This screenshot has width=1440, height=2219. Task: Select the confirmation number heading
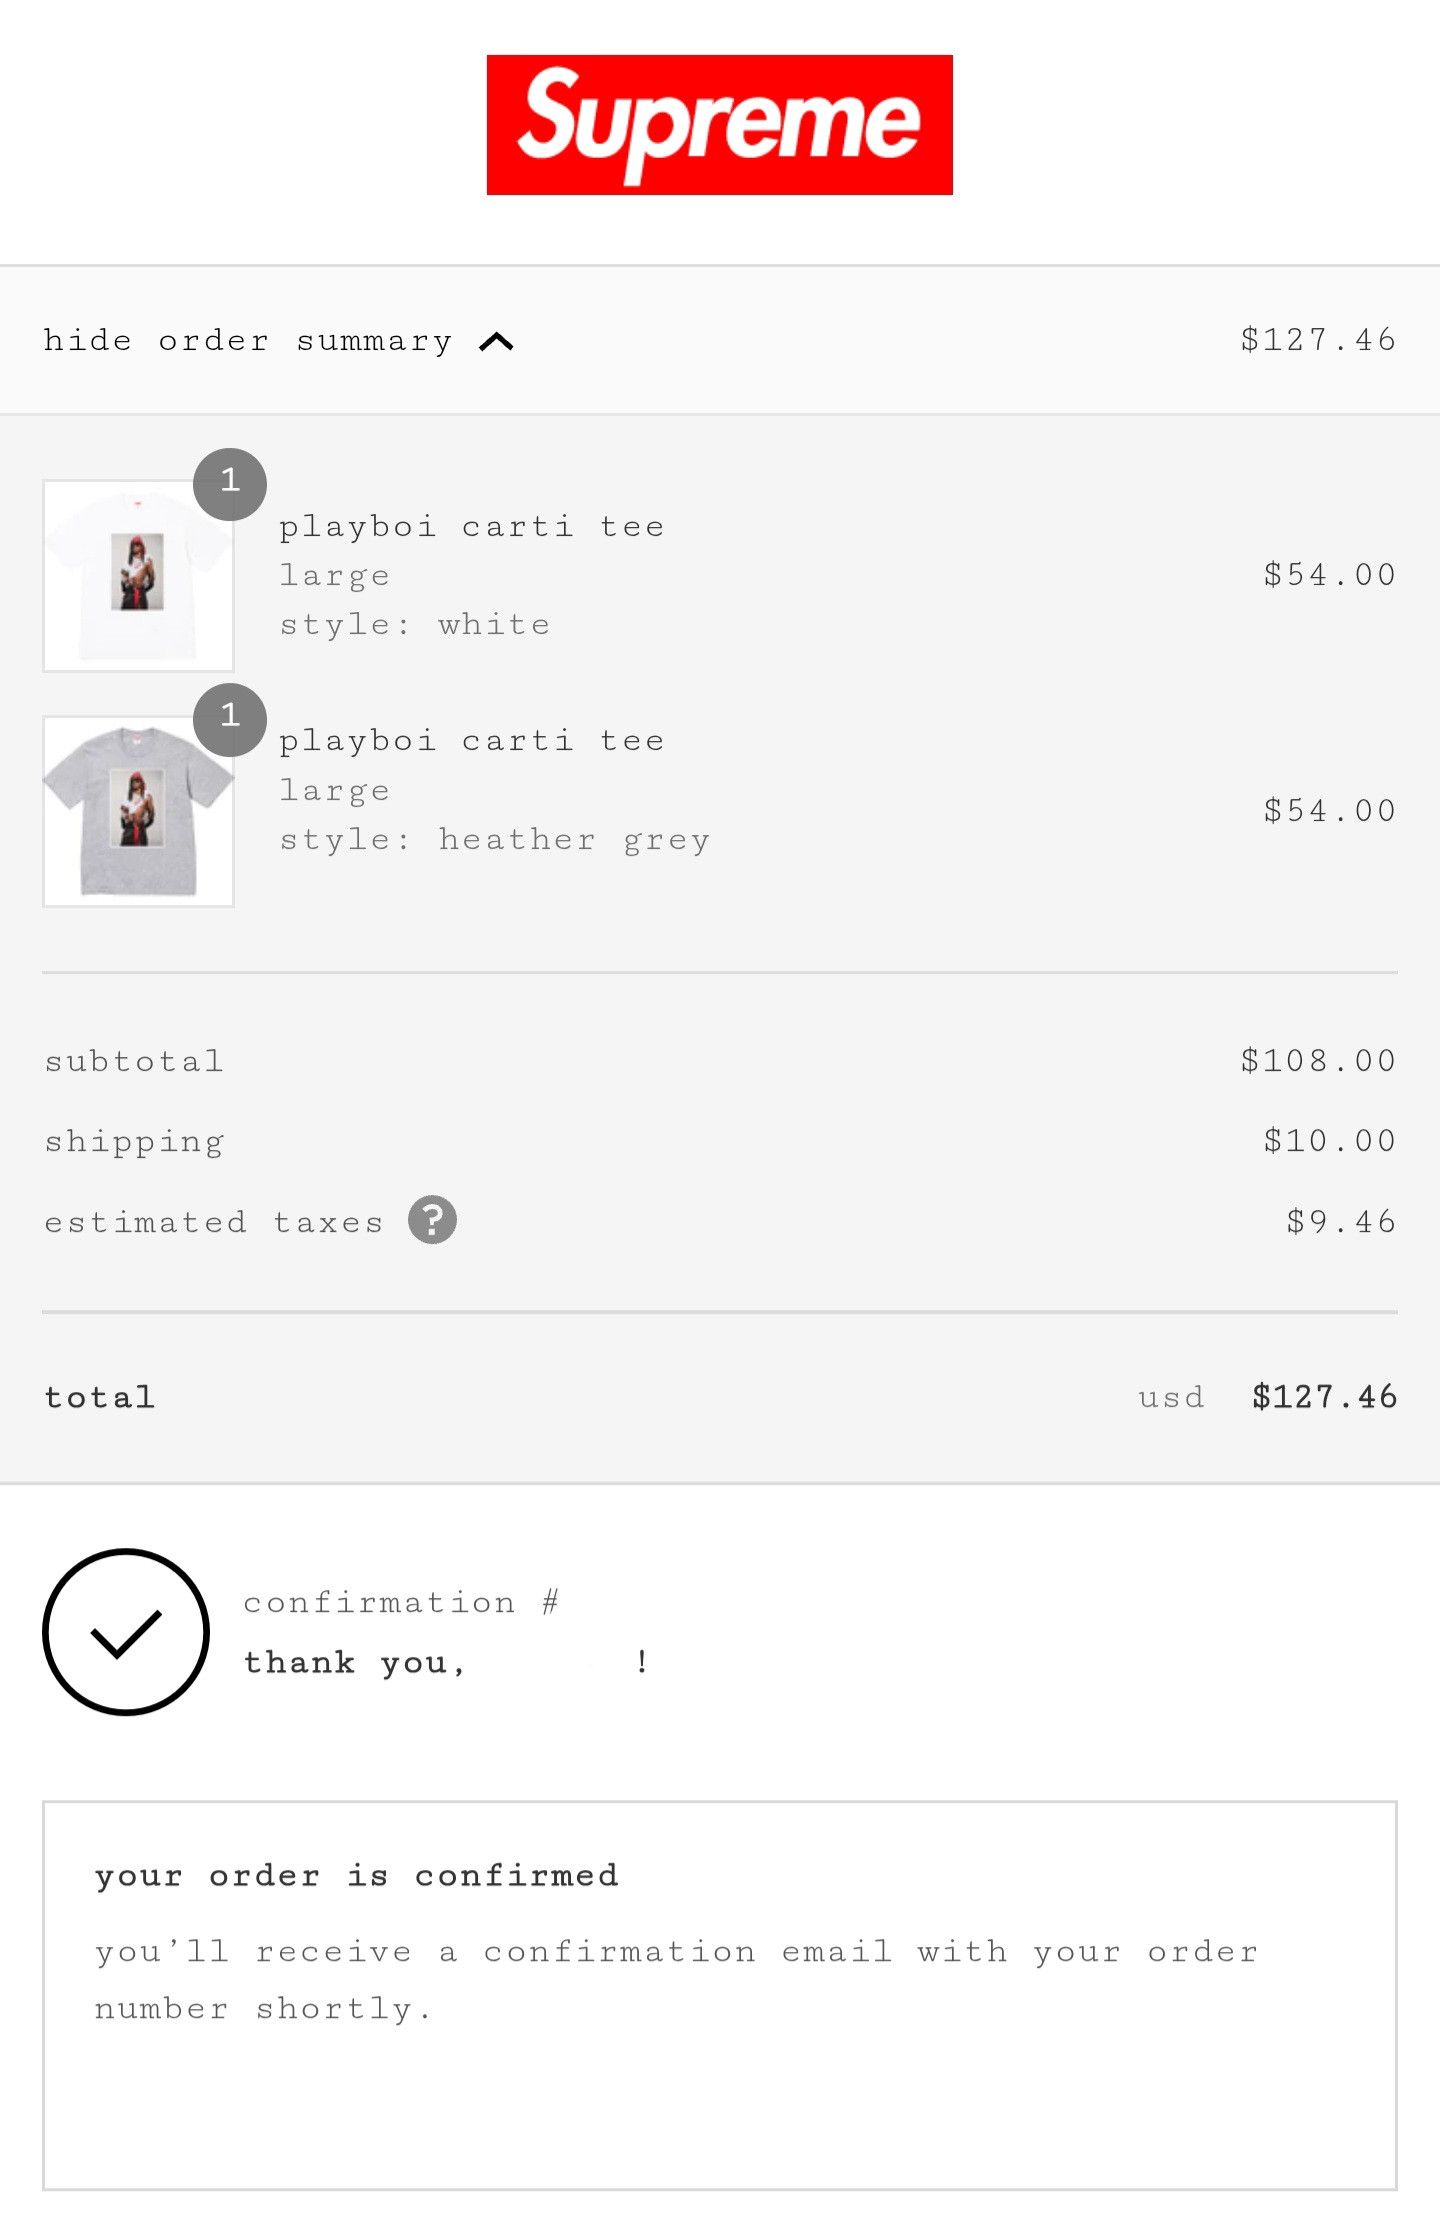pos(401,1599)
